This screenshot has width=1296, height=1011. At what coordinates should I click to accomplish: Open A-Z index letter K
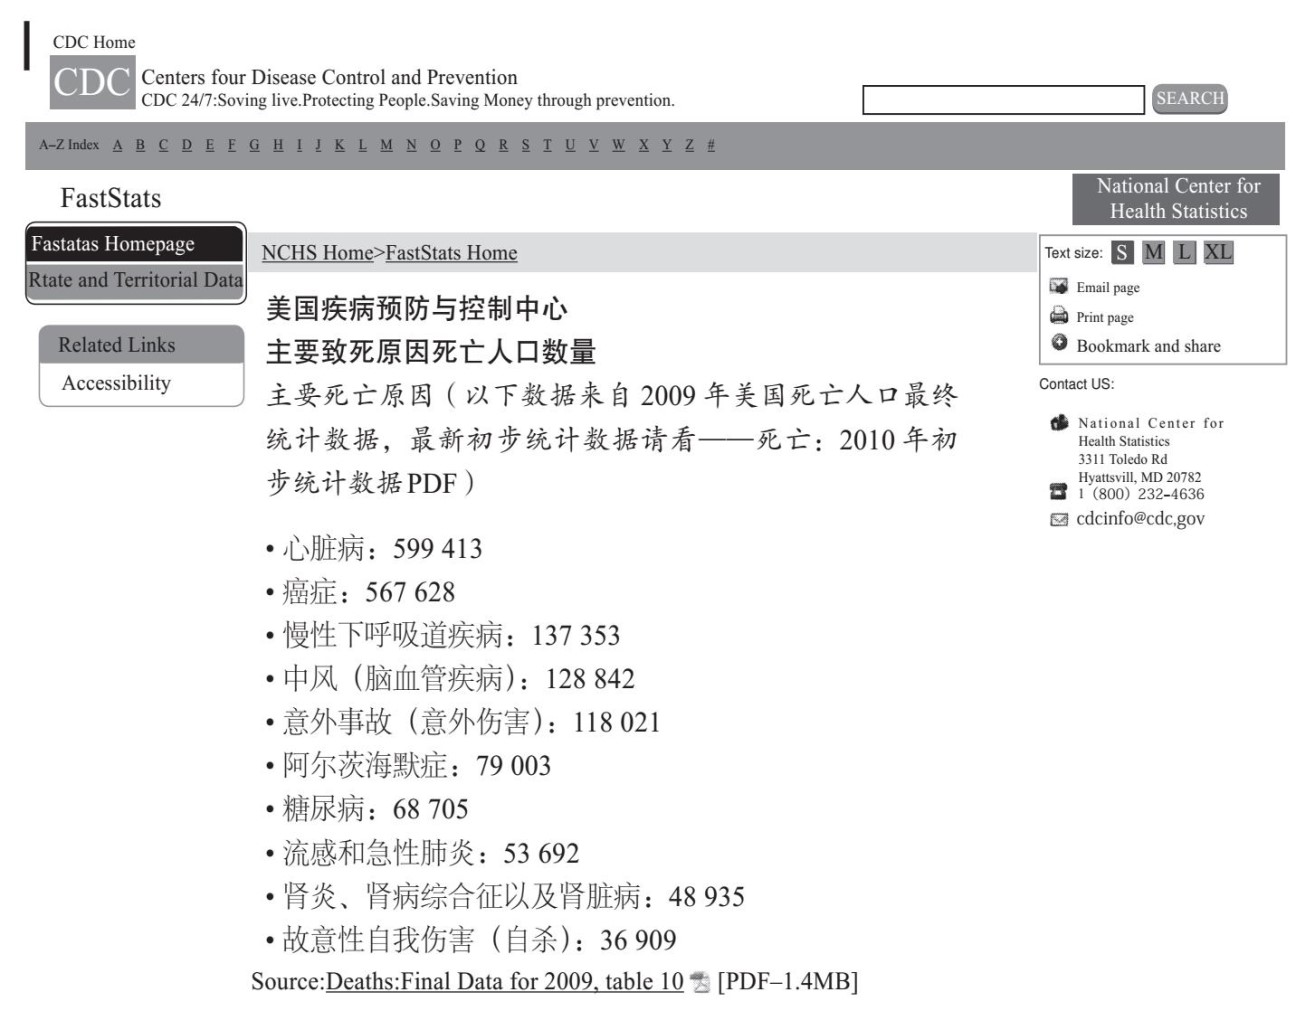coord(340,145)
